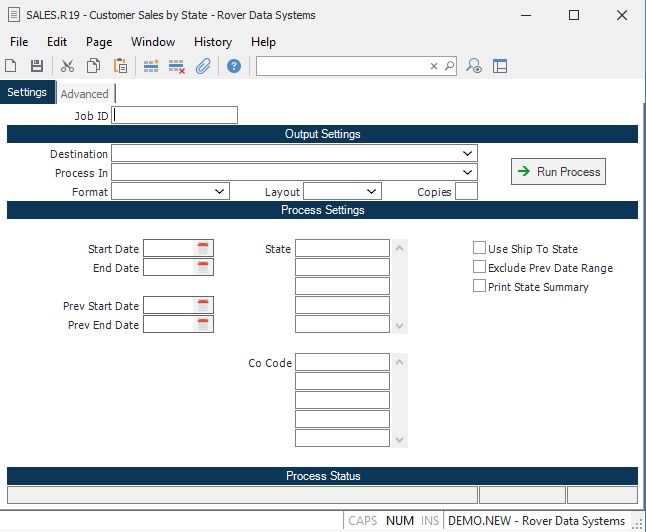The height and width of the screenshot is (532, 646).
Task: Click the delete row icon with red X
Action: 177,66
